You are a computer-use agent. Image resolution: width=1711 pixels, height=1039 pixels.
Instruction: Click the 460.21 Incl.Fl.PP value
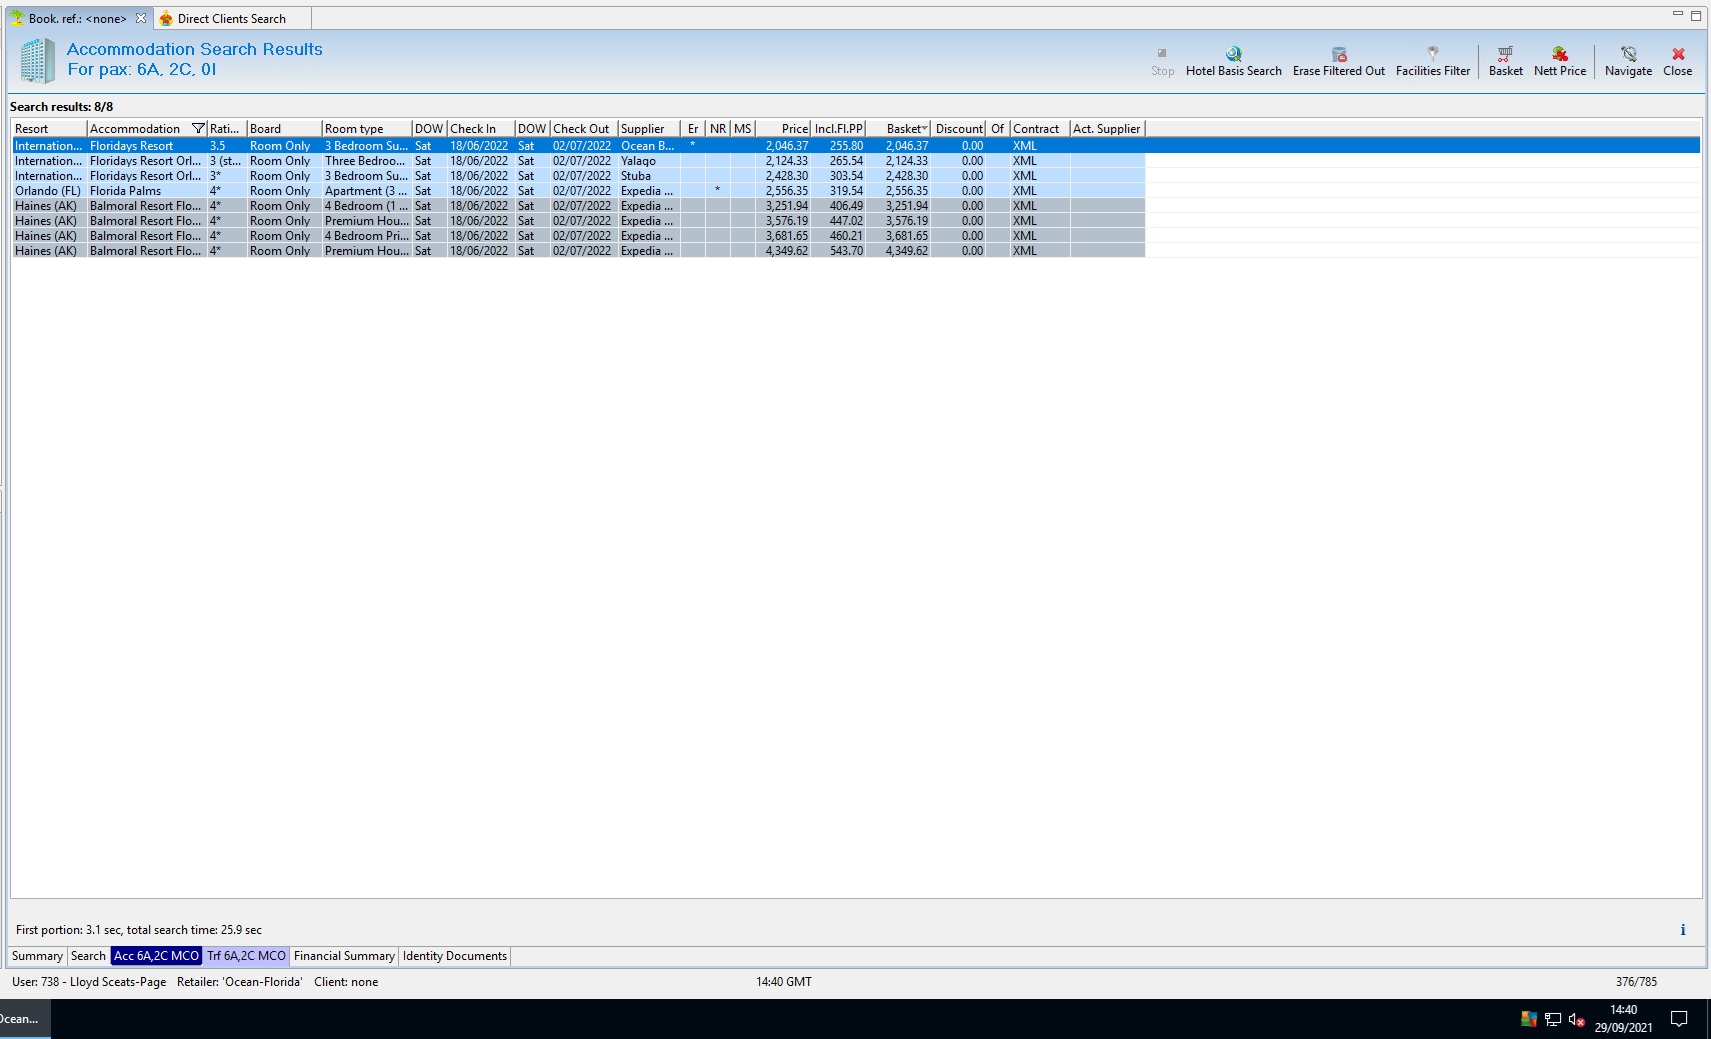pos(846,236)
